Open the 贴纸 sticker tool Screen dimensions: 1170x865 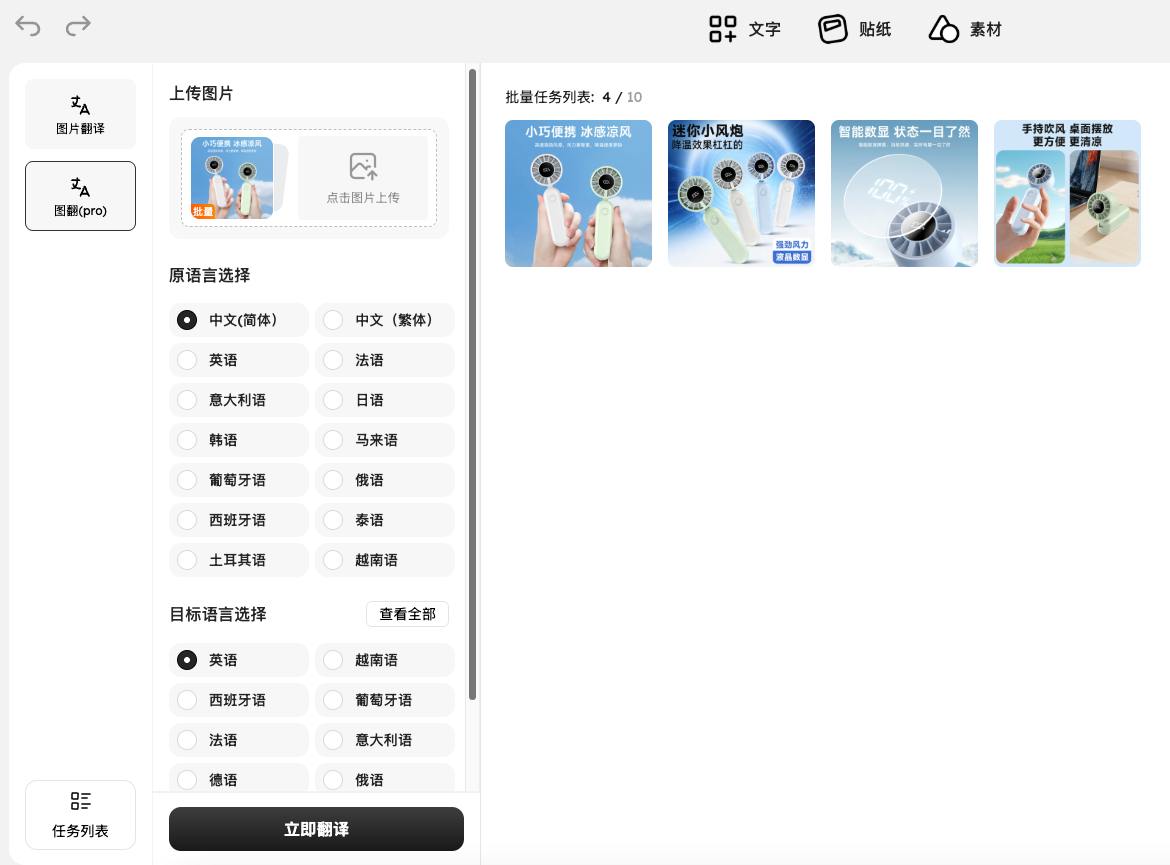(854, 29)
